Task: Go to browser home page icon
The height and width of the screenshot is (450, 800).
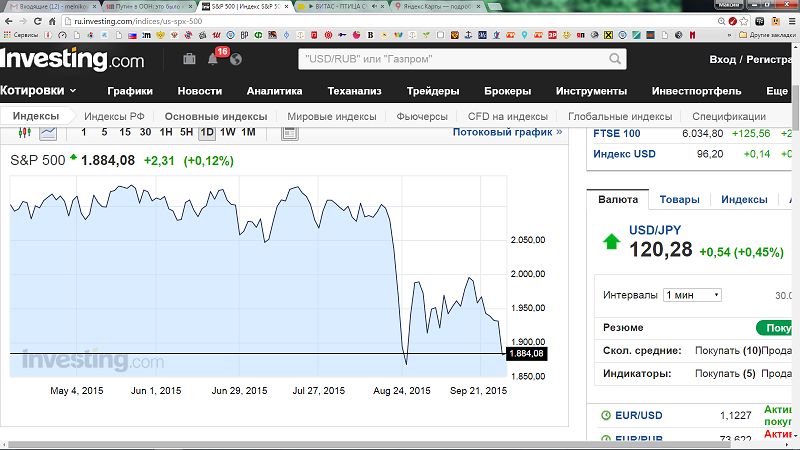Action: click(x=52, y=21)
